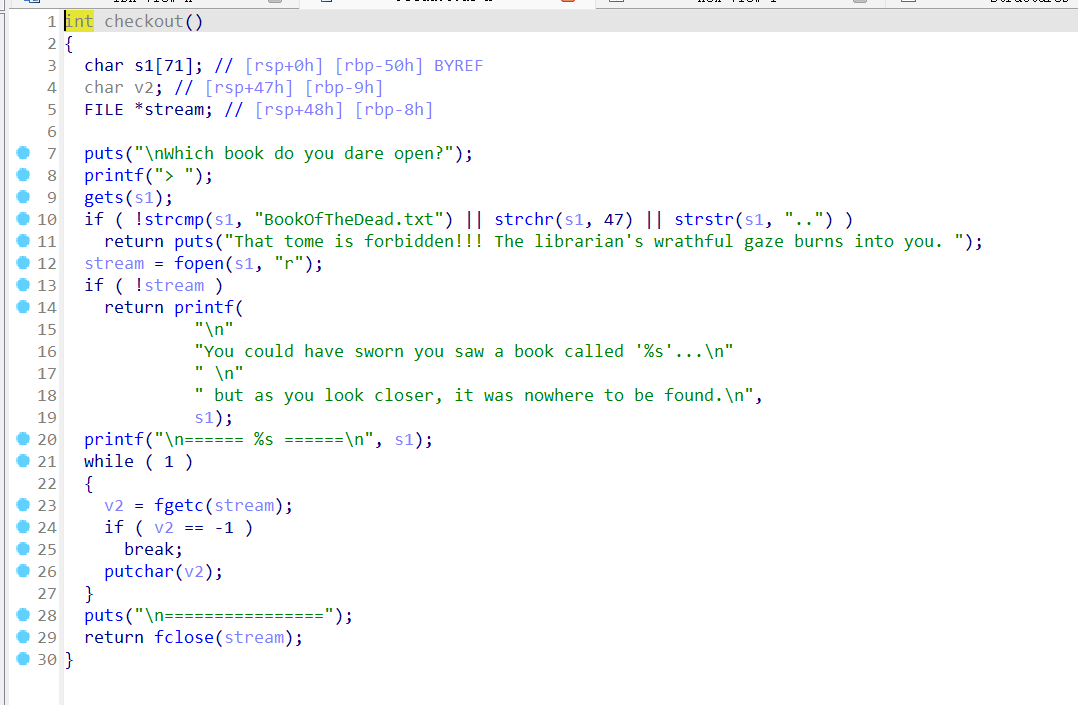Select the "r" mode string in fopen
The width and height of the screenshot is (1078, 705).
[x=289, y=264]
